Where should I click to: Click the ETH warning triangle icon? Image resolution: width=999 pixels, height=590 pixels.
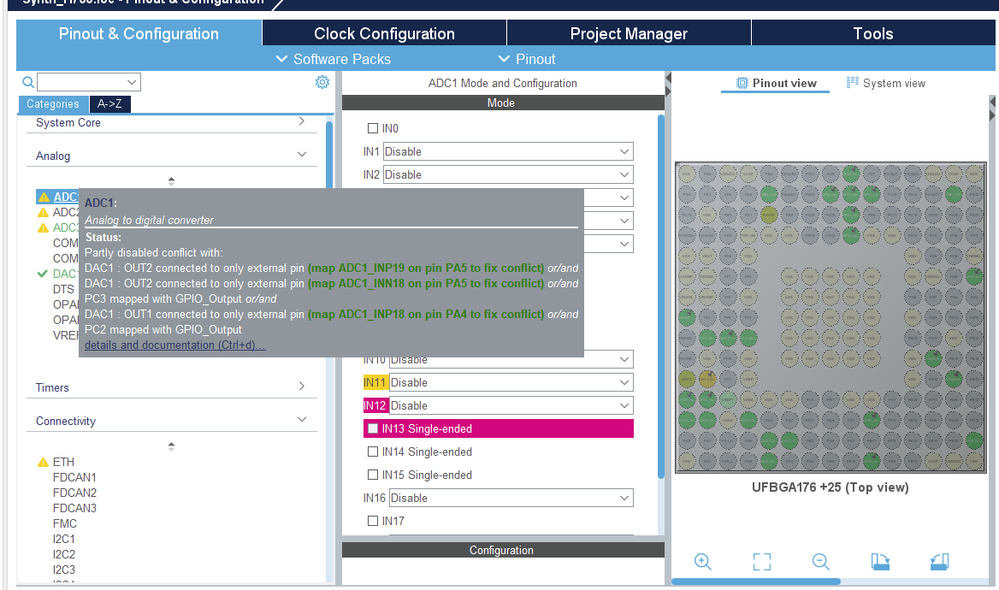(x=43, y=462)
